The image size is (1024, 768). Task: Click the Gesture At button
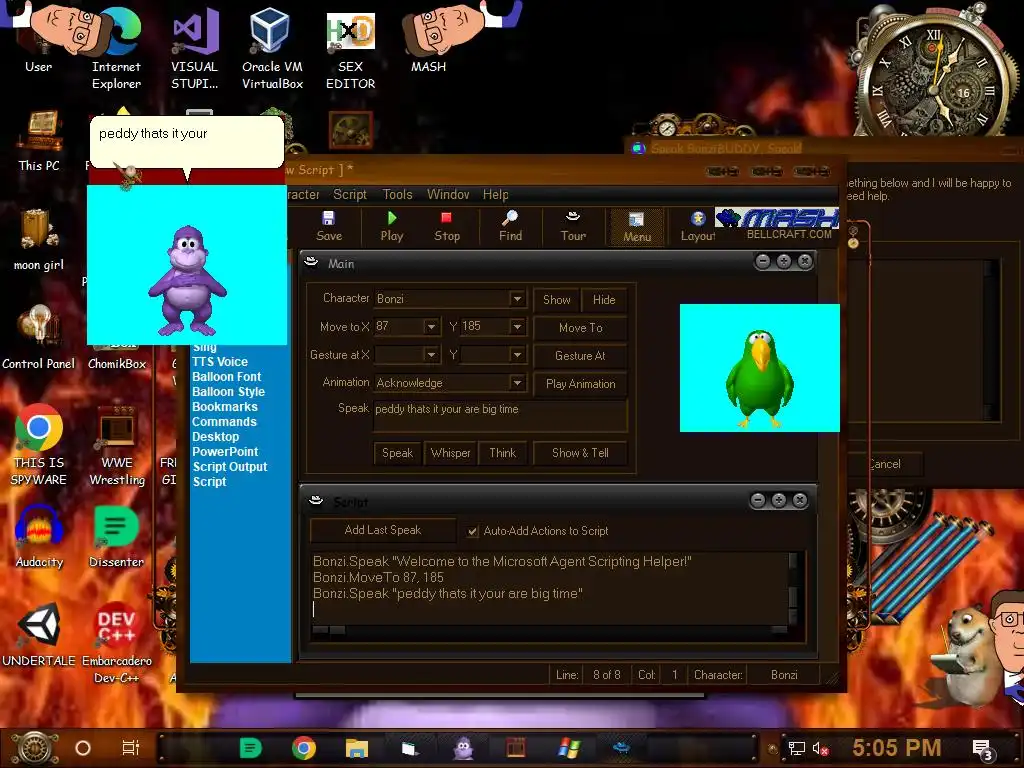click(581, 356)
